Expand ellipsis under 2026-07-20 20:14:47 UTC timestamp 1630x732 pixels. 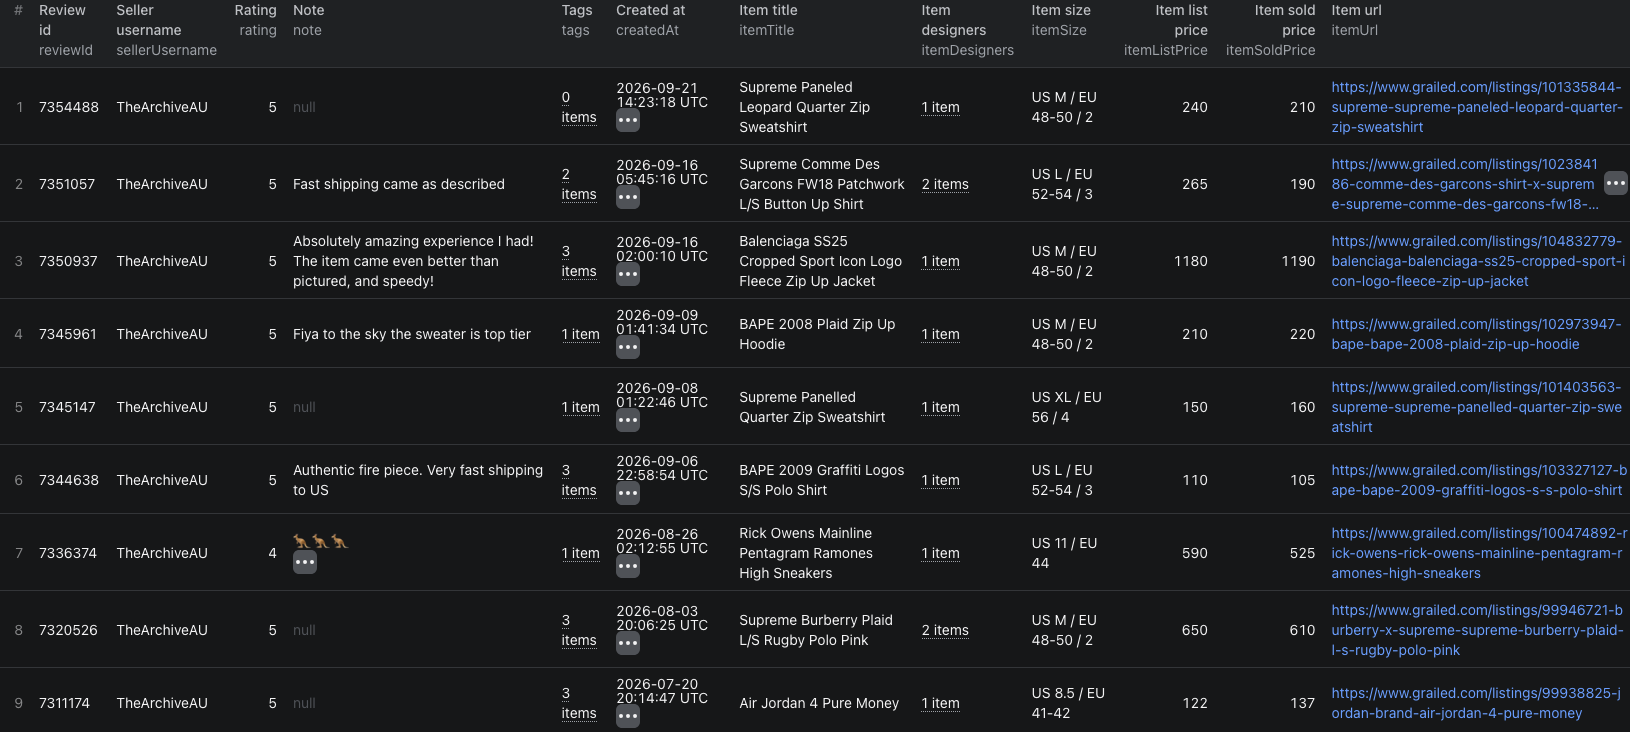[628, 717]
